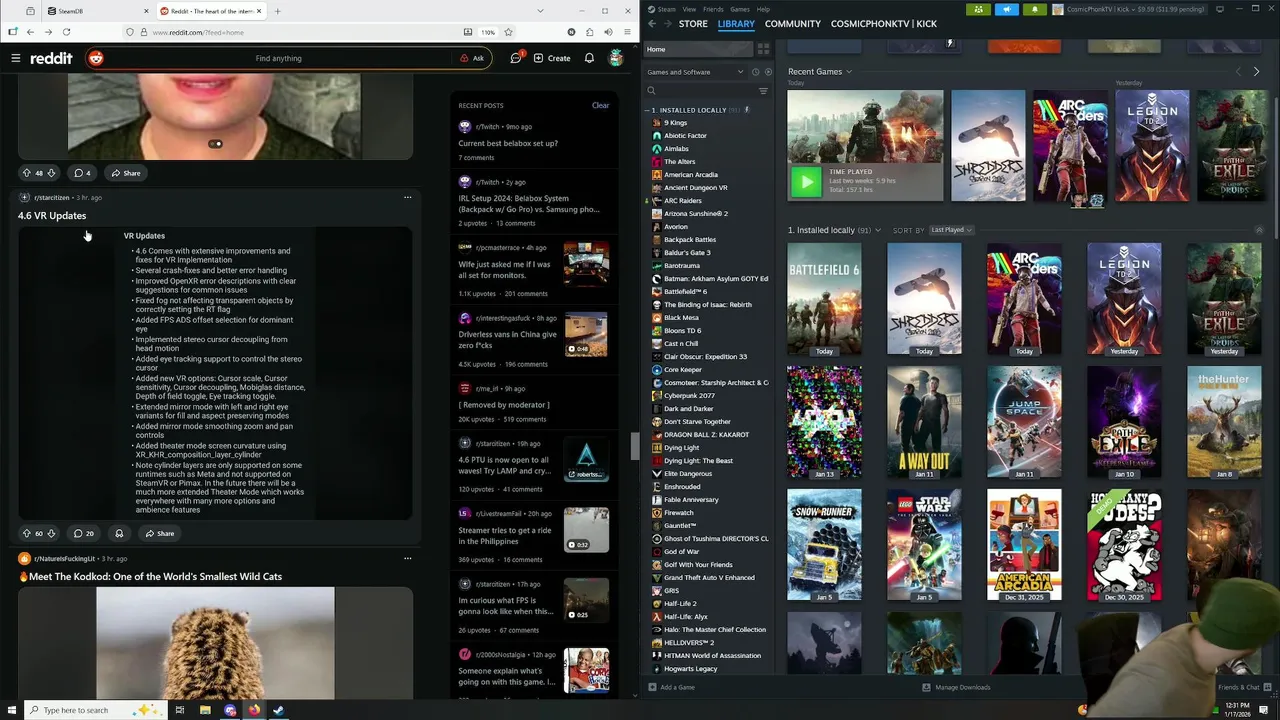Open the 4.6 VR Updates post title
This screenshot has height=720, width=1280.
pyautogui.click(x=52, y=215)
